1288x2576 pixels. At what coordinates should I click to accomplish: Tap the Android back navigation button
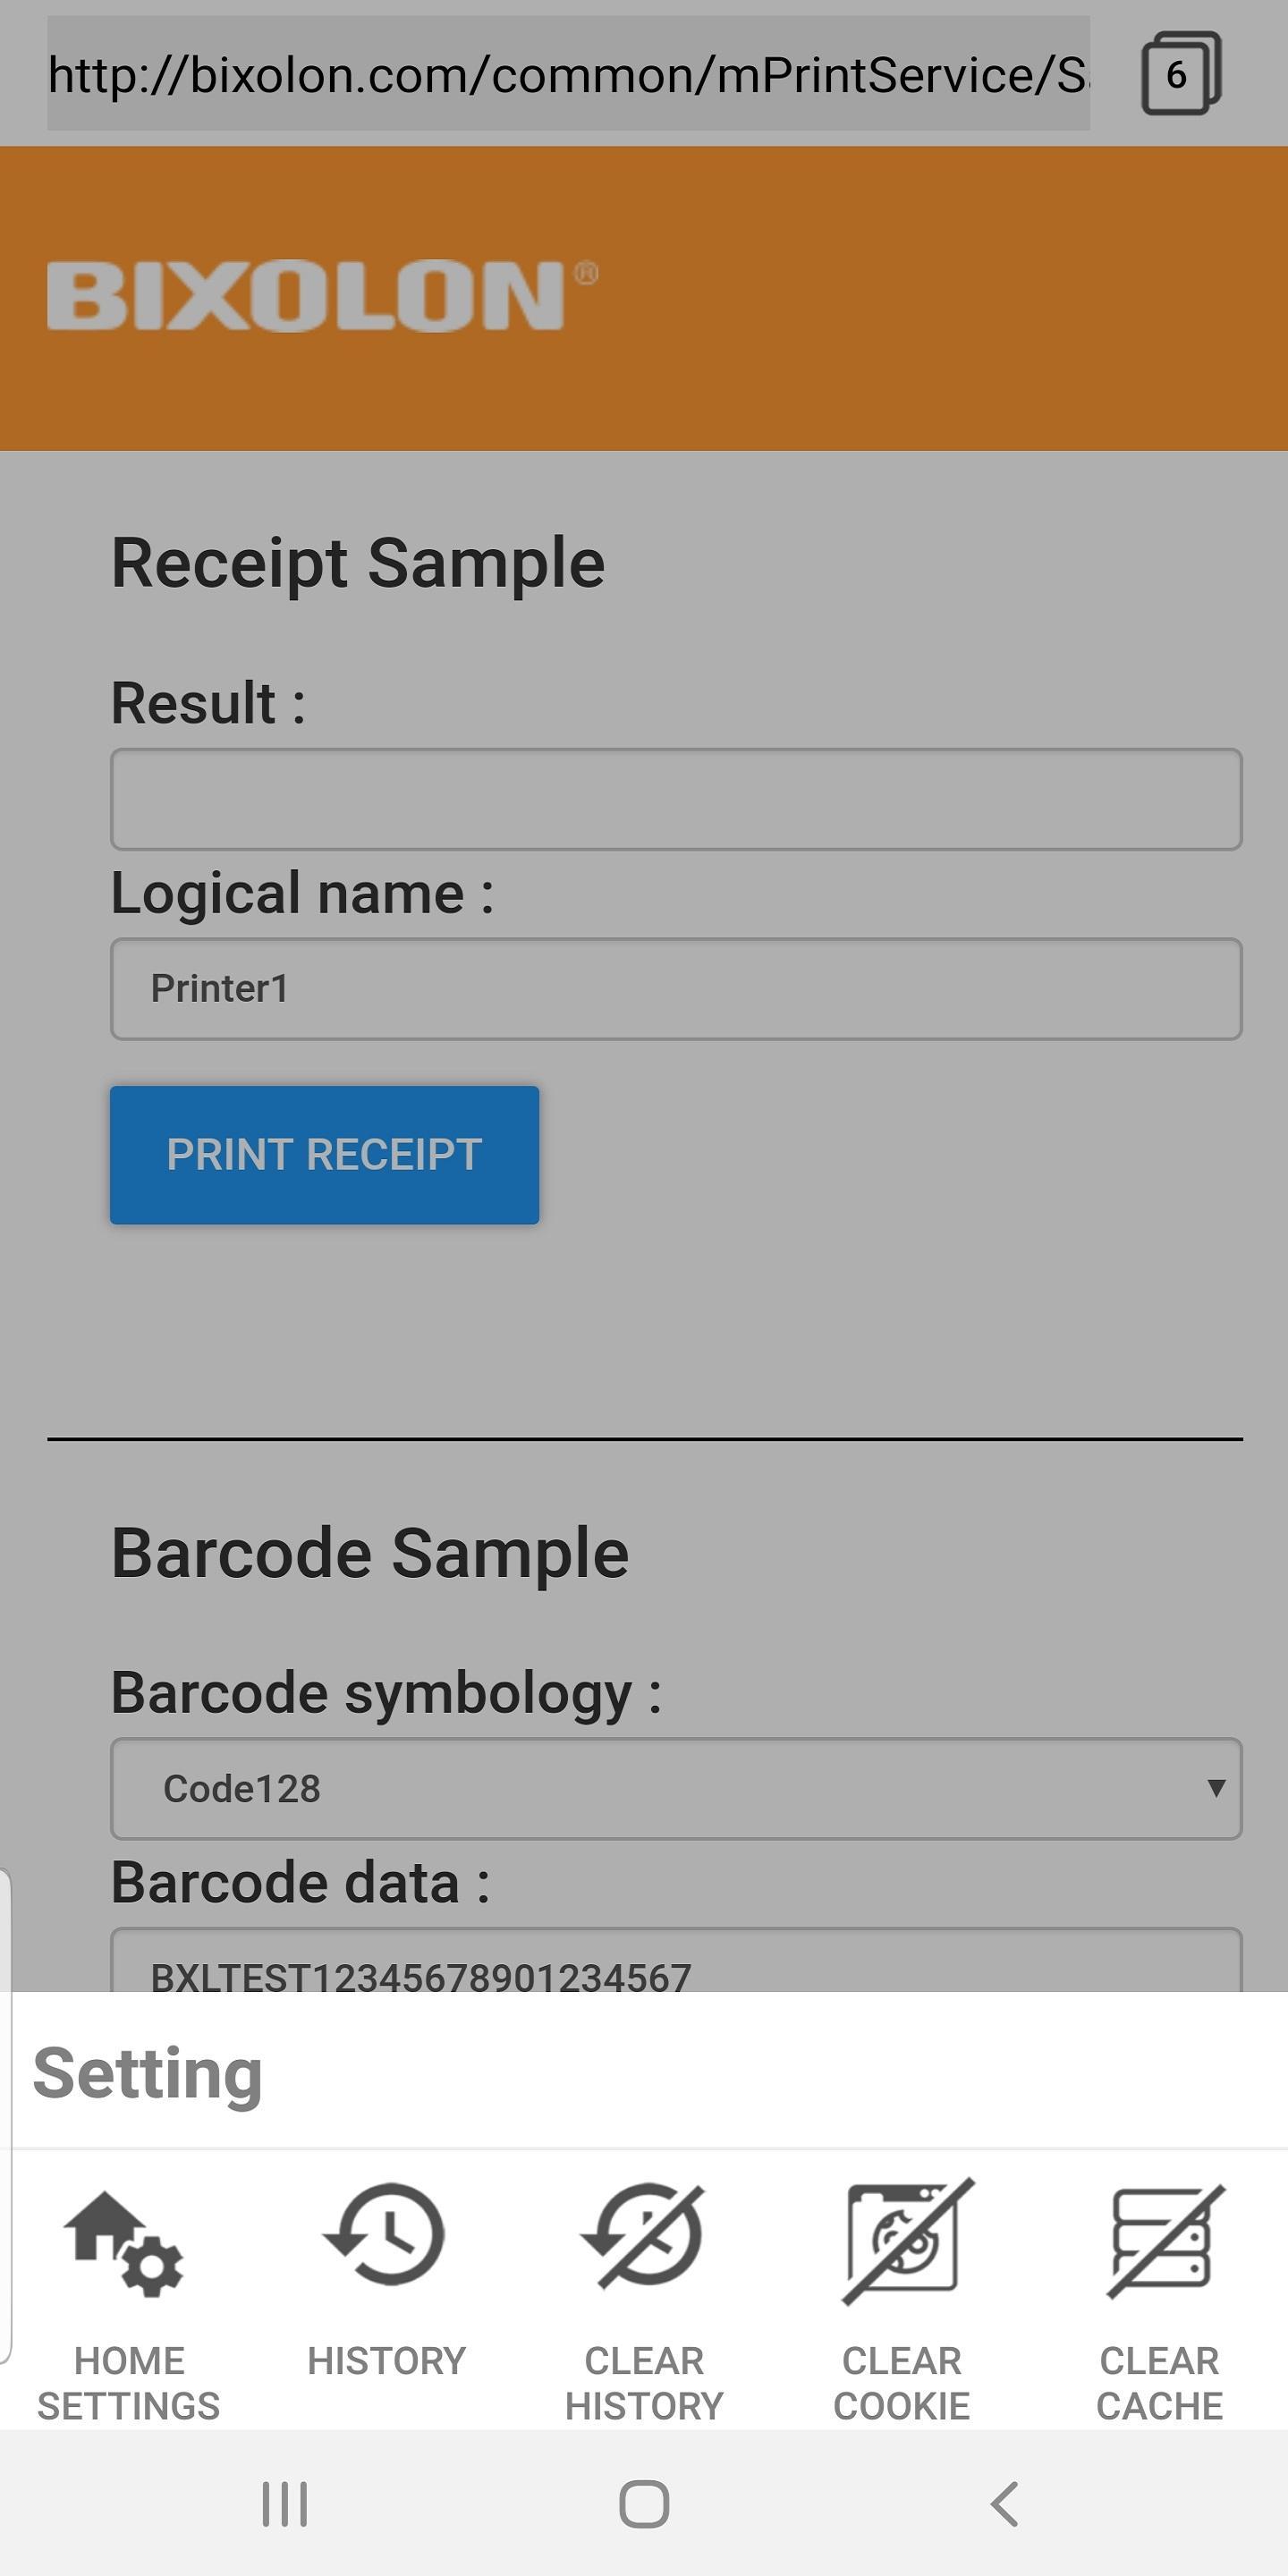point(1004,2504)
